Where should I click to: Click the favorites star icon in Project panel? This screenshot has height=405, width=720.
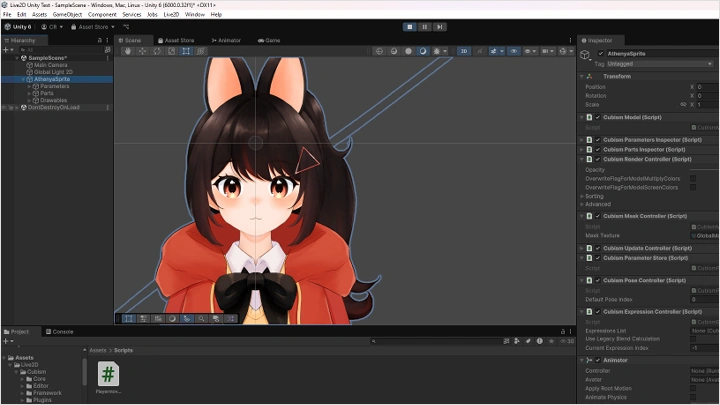click(551, 341)
